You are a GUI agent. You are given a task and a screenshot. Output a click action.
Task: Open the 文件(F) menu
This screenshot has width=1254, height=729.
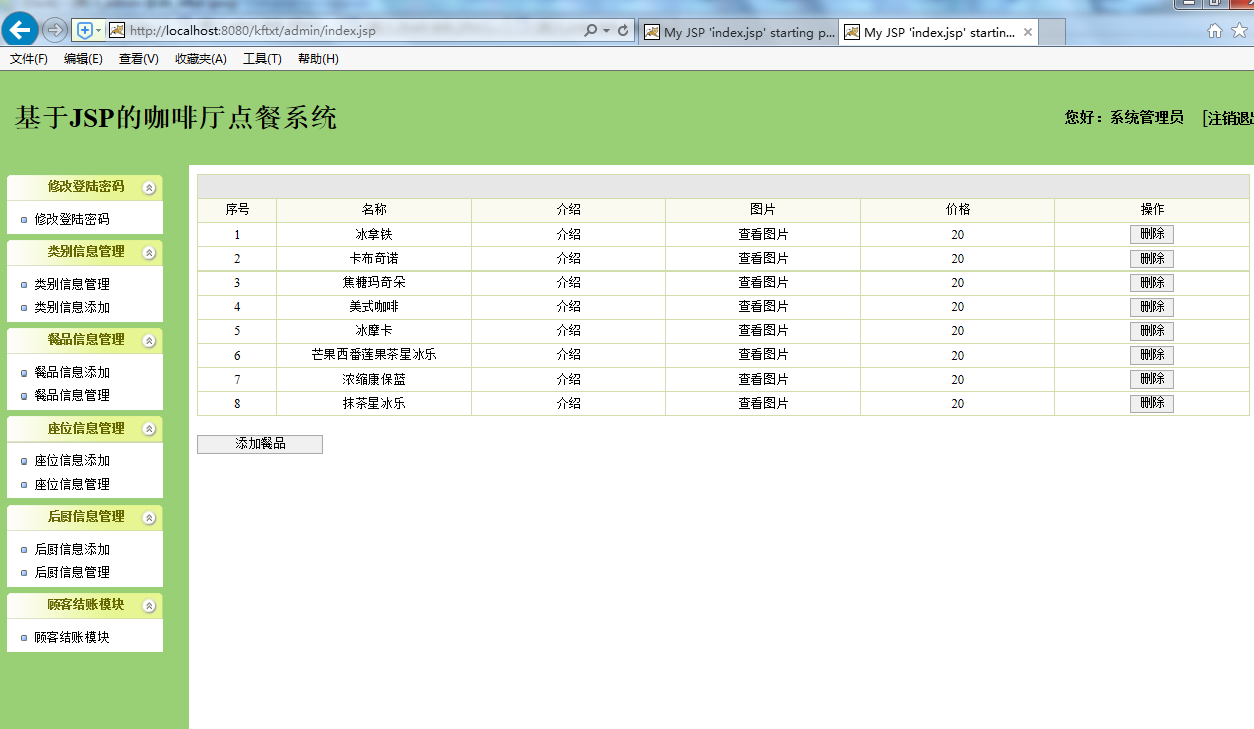pyautogui.click(x=29, y=59)
